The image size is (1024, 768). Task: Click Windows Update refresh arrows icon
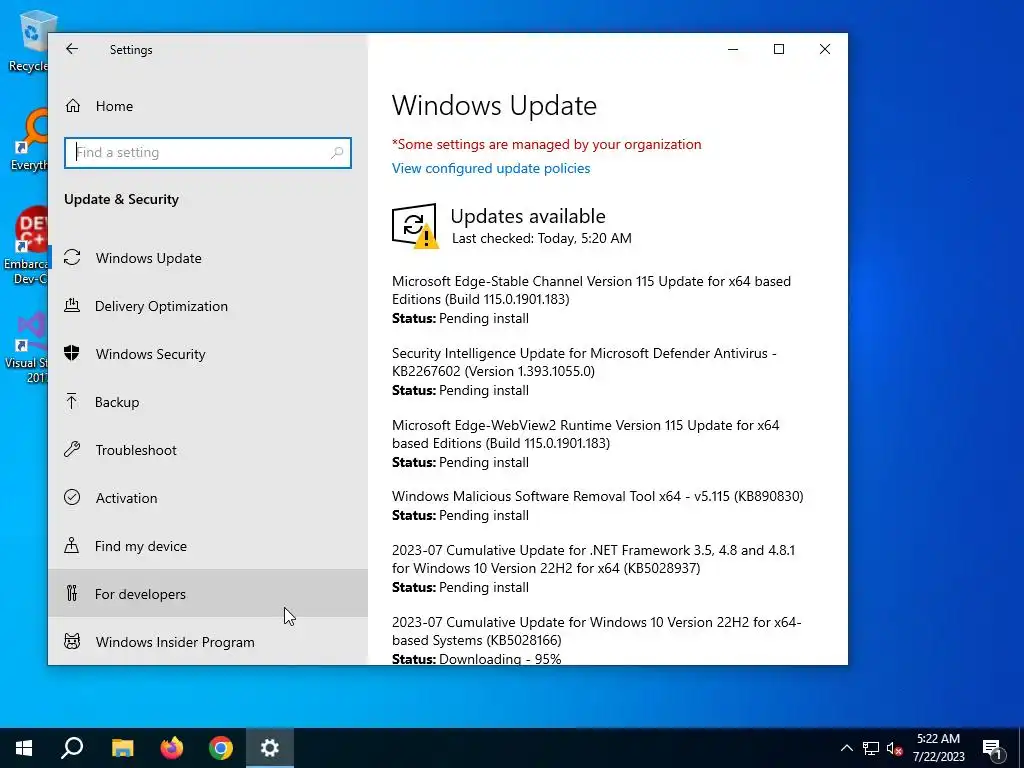click(x=72, y=257)
